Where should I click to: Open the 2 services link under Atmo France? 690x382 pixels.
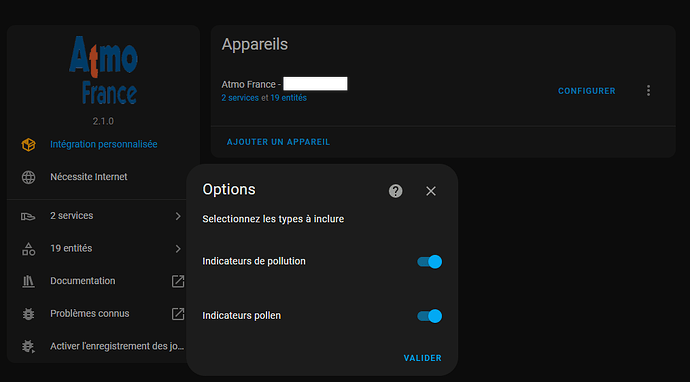click(x=240, y=98)
